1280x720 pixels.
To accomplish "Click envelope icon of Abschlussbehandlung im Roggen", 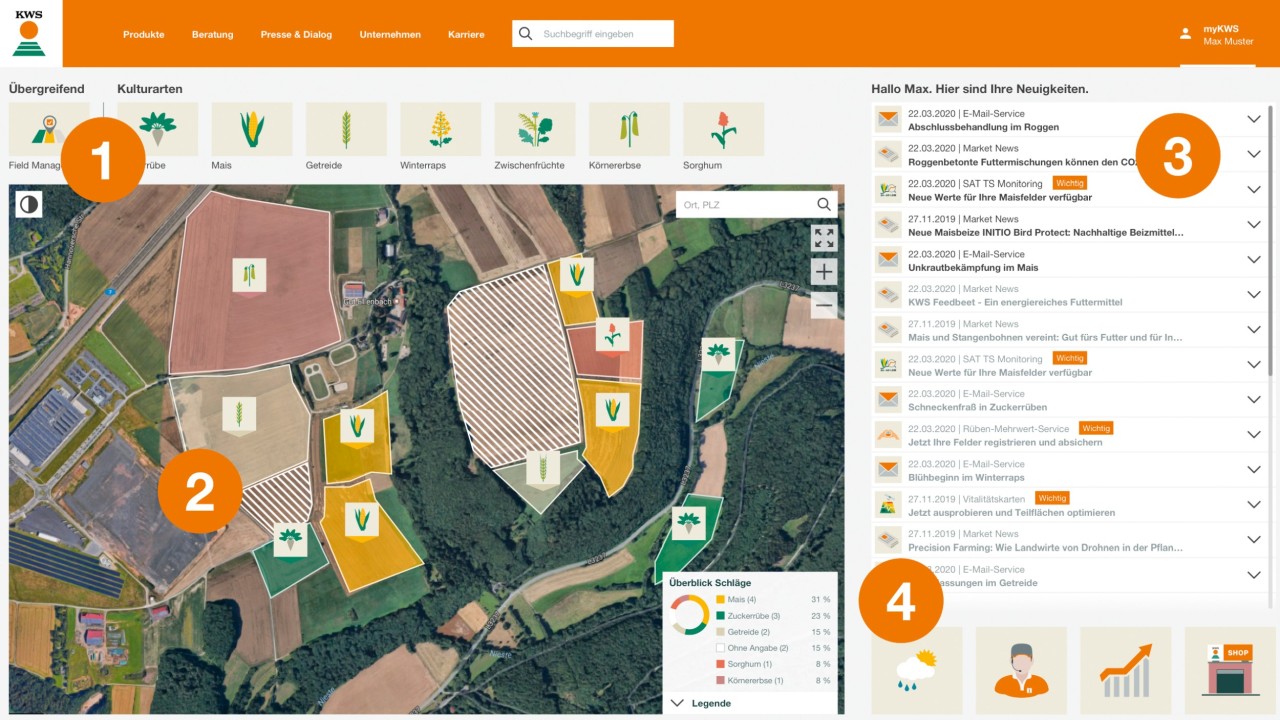I will [887, 119].
